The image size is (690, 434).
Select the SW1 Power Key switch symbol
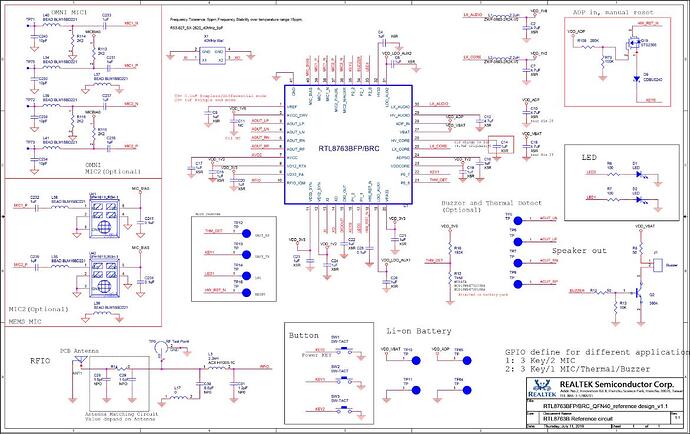pyautogui.click(x=335, y=345)
